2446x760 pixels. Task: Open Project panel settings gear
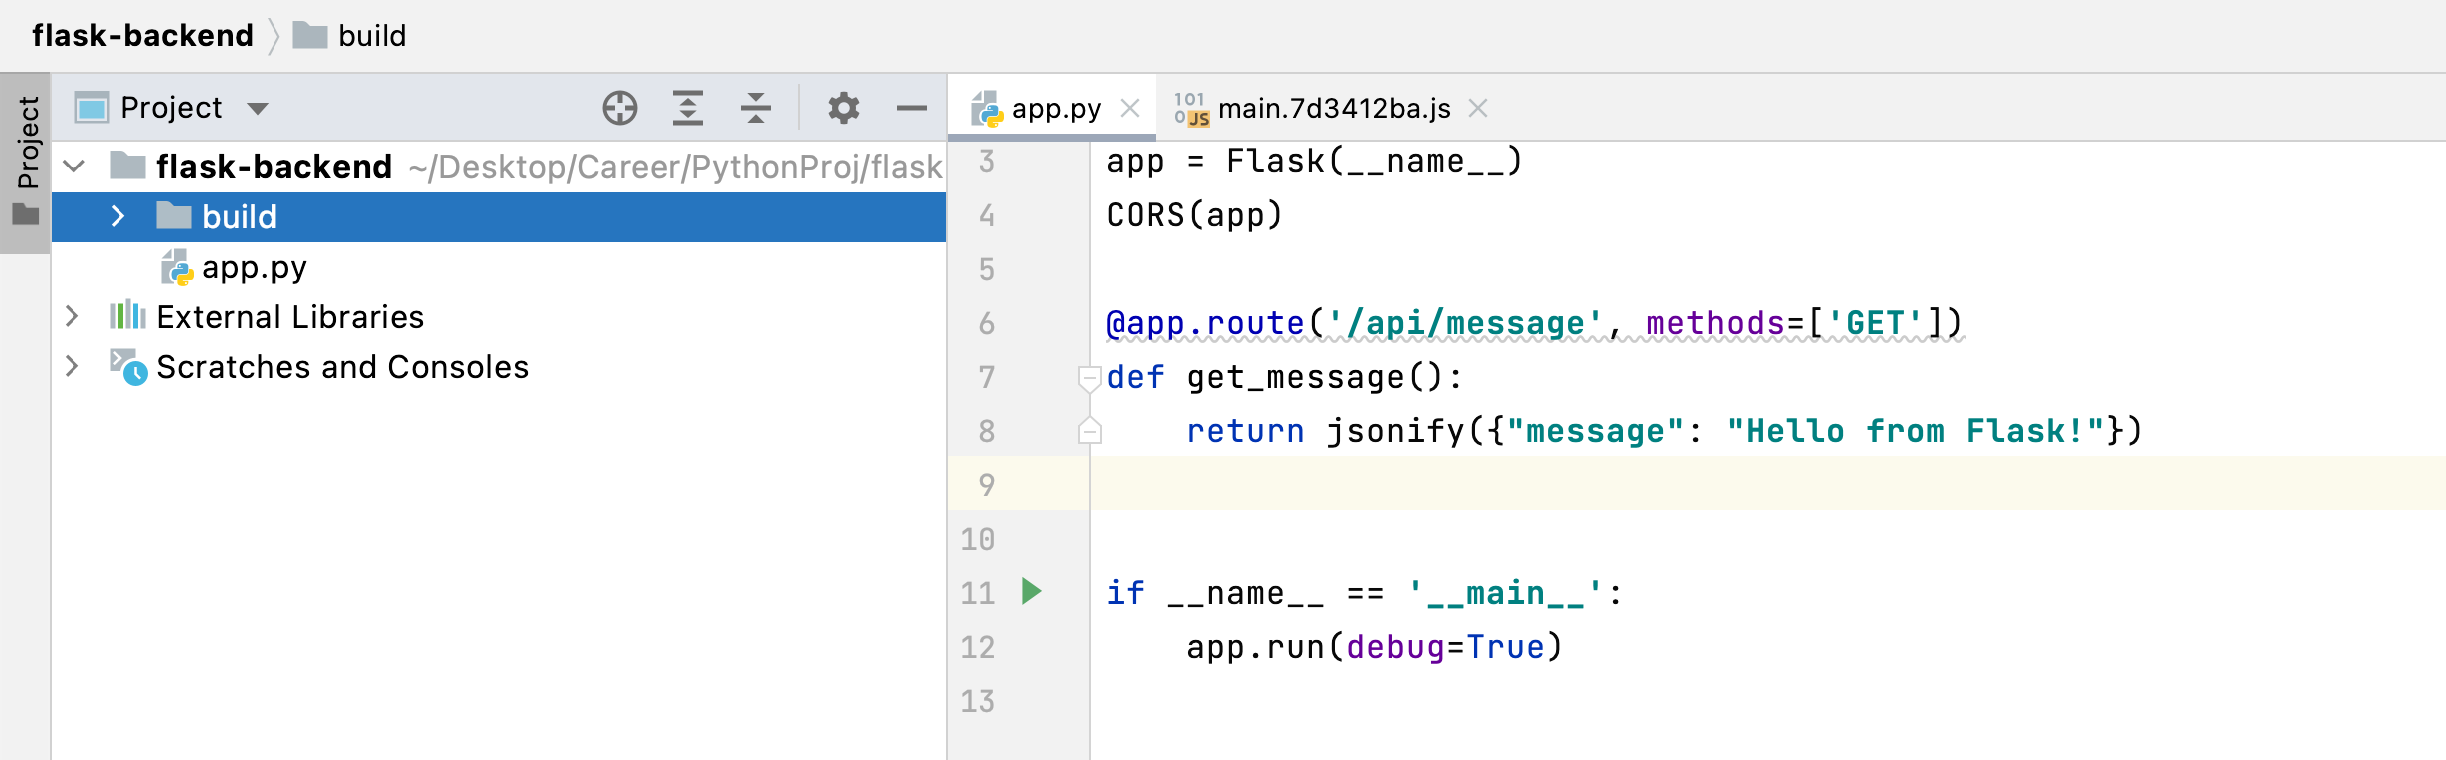pyautogui.click(x=844, y=108)
